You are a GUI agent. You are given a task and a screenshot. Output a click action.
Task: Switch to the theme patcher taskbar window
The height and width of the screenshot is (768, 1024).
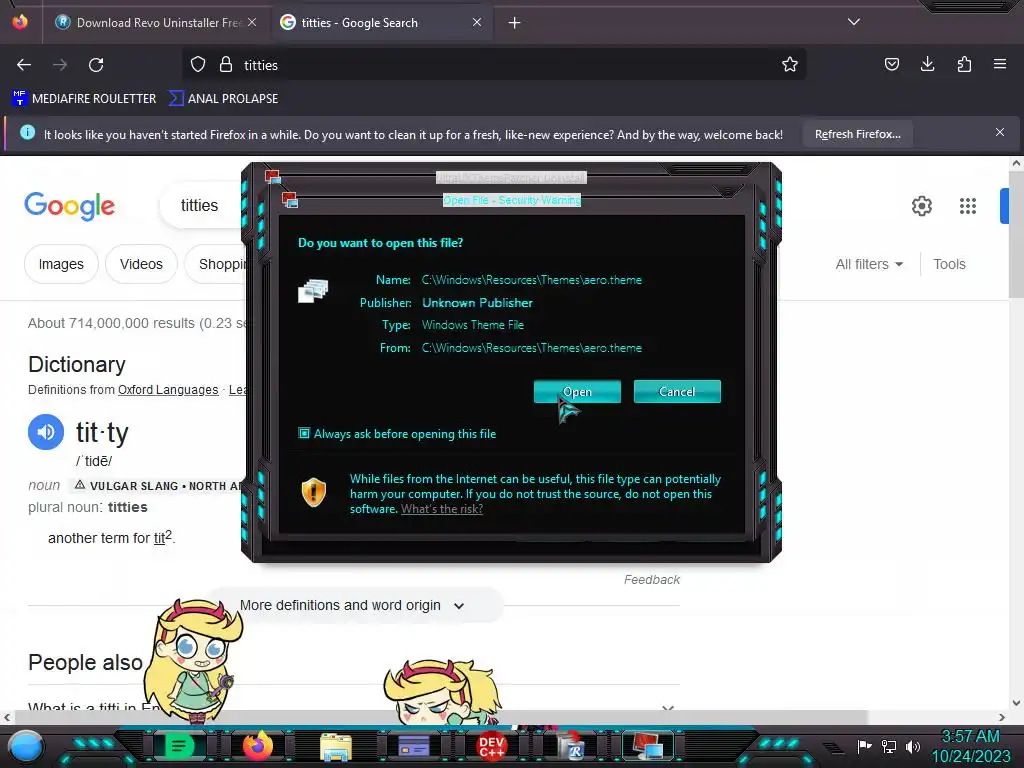tap(647, 746)
